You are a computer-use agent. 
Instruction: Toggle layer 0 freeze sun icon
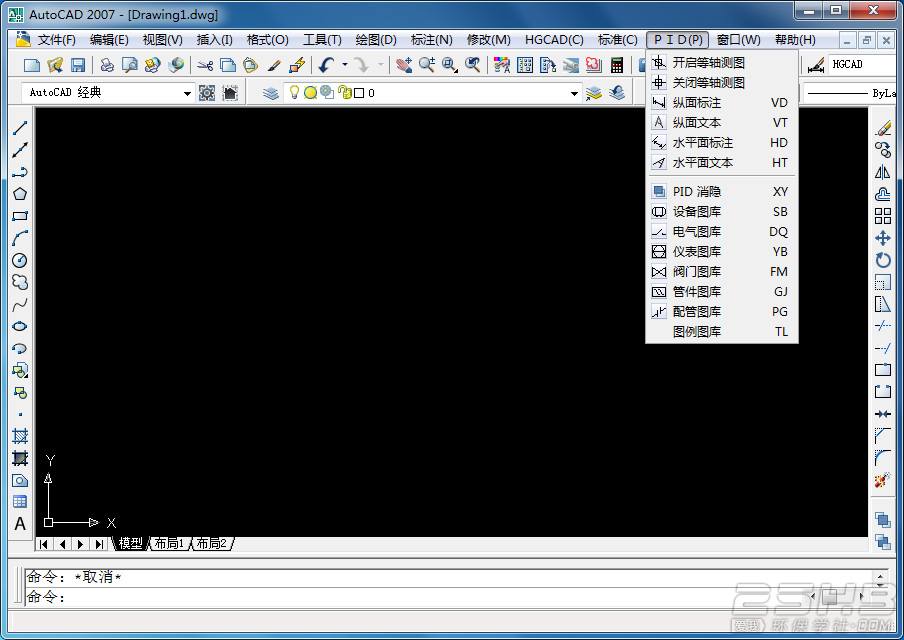pos(311,93)
